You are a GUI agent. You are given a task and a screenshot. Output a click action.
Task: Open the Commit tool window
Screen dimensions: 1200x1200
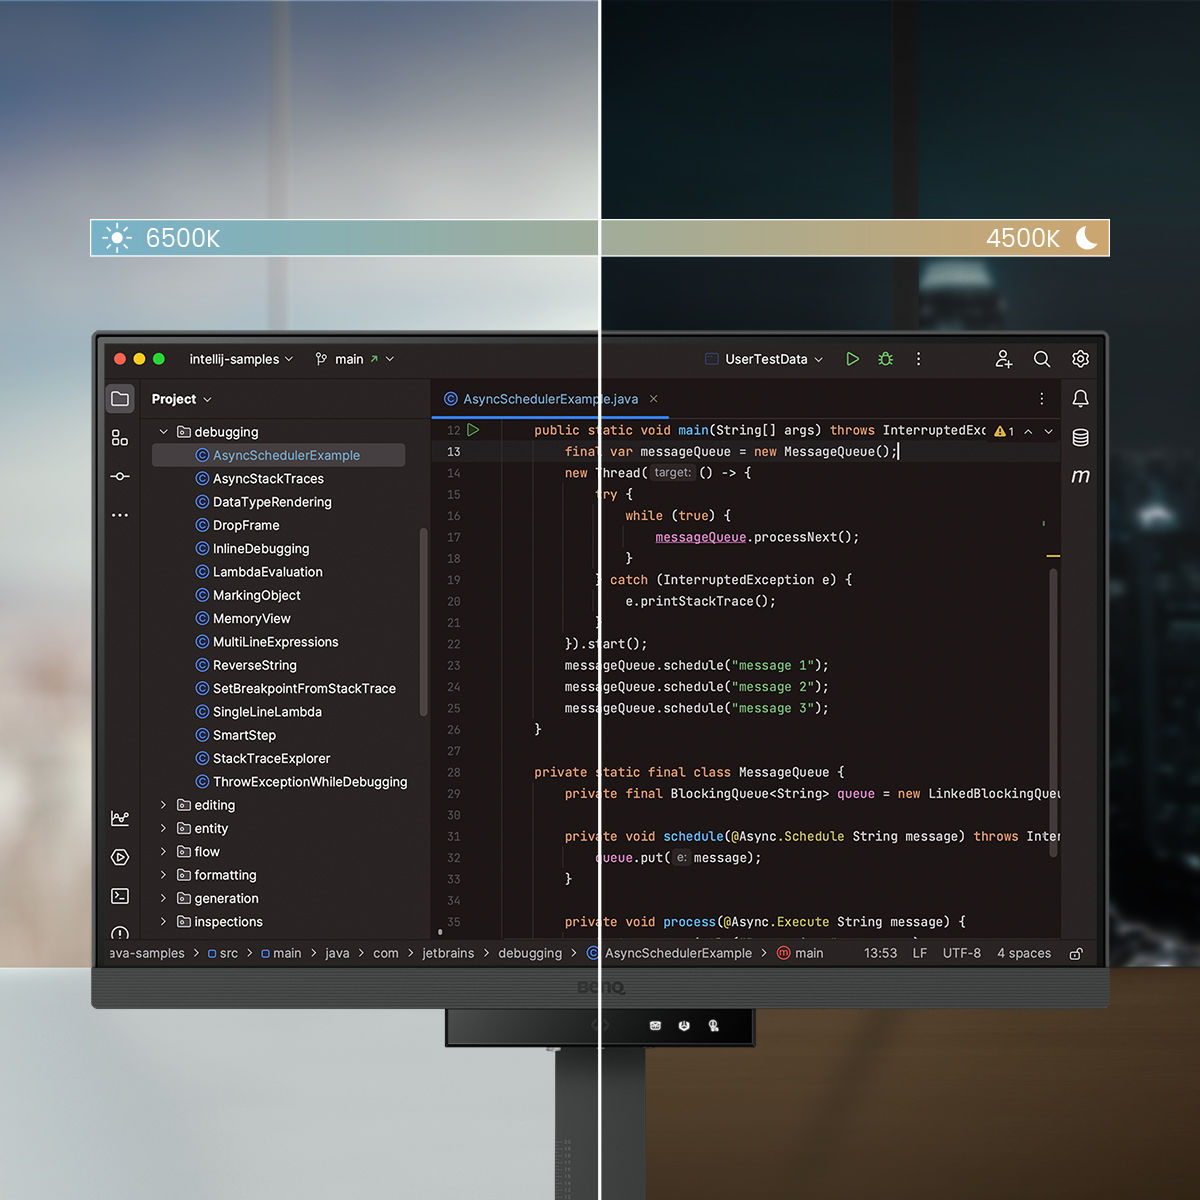click(x=120, y=477)
